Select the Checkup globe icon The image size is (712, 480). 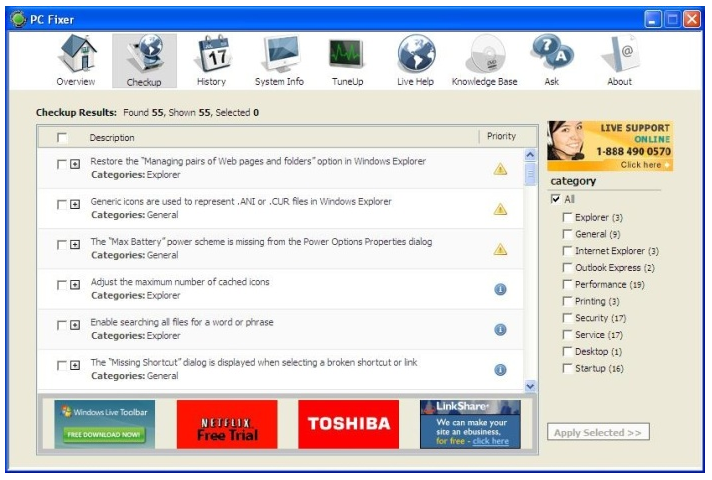tap(144, 54)
